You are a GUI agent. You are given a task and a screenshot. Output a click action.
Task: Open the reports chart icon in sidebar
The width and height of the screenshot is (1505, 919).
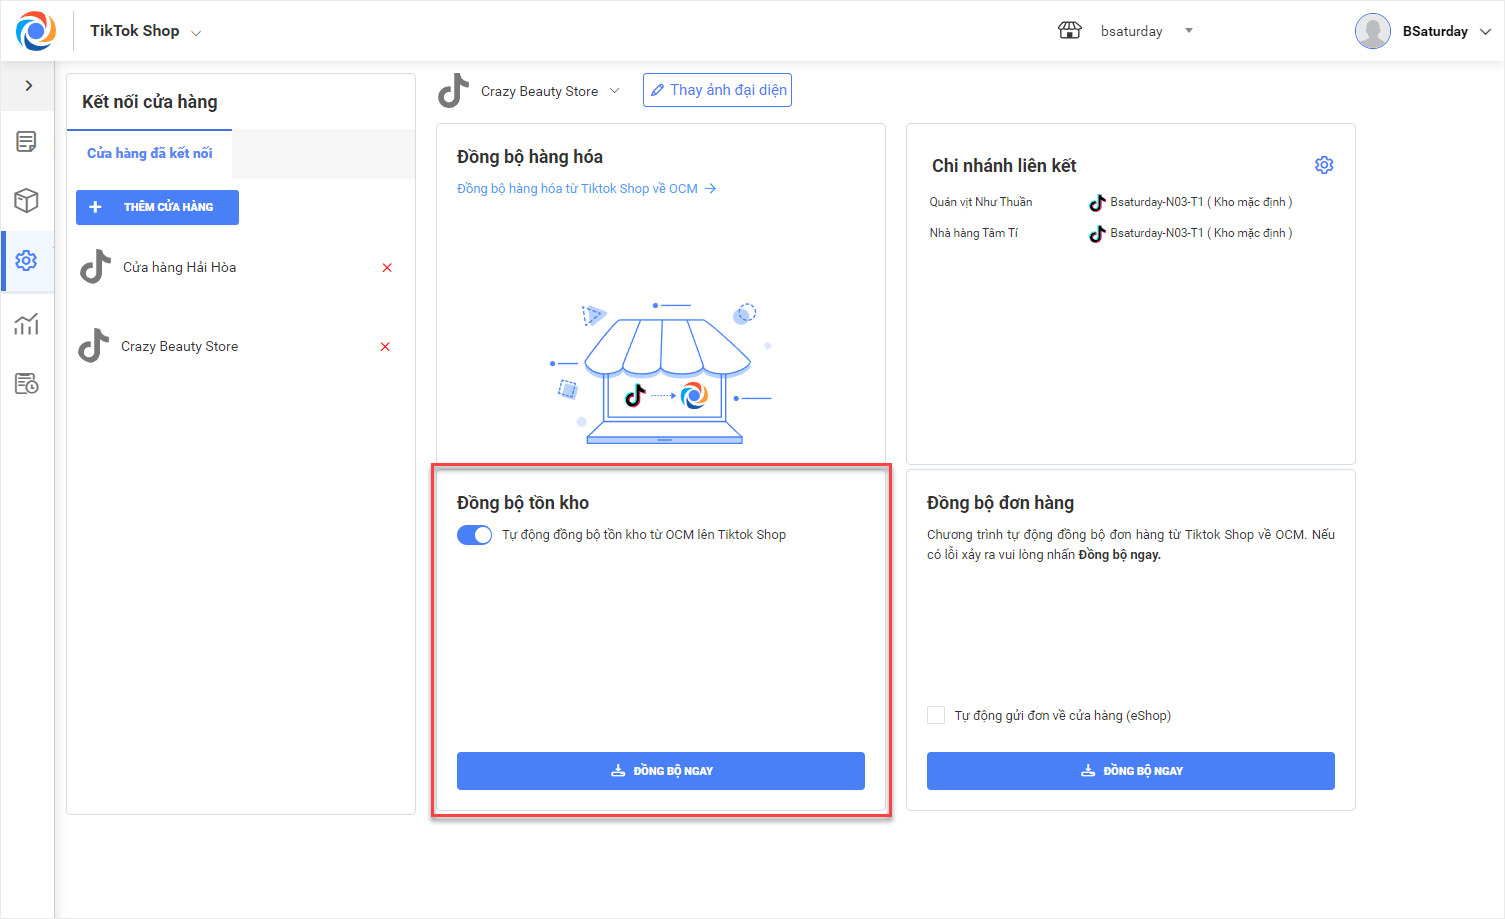coord(27,324)
